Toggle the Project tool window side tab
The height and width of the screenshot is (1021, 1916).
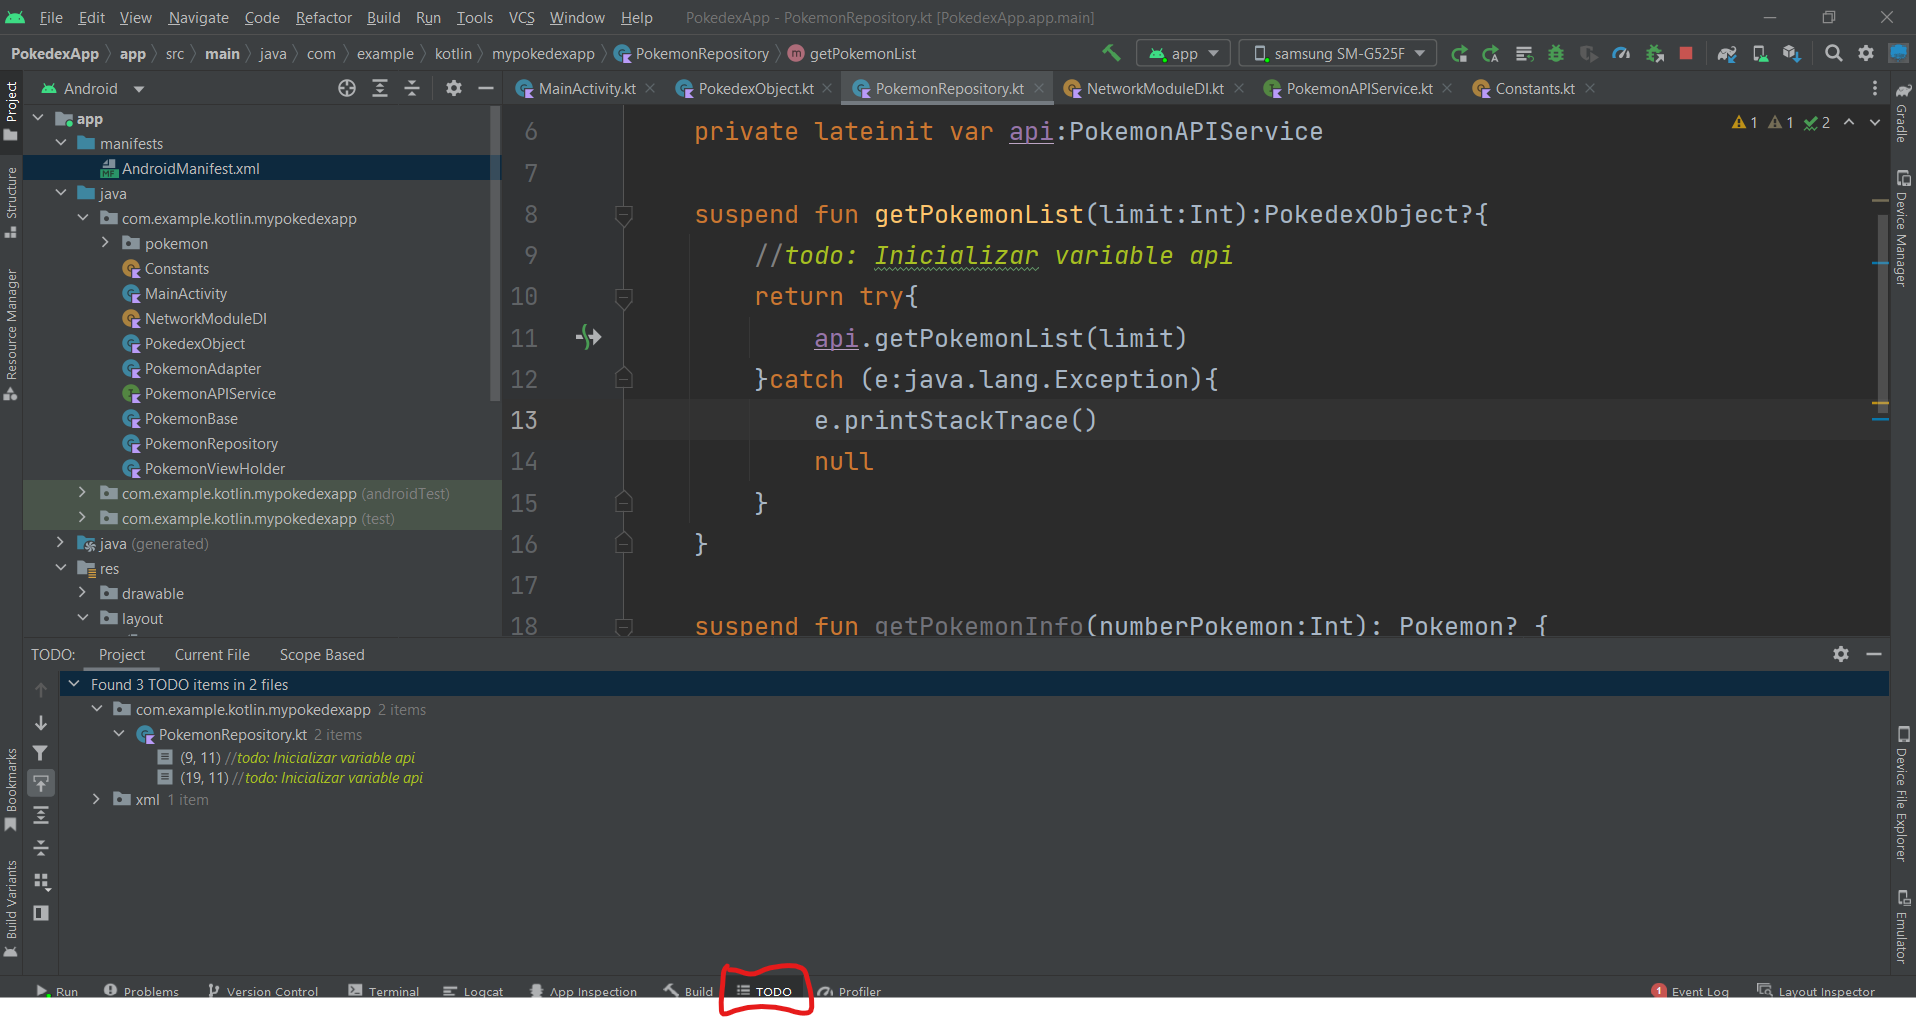click(x=11, y=110)
